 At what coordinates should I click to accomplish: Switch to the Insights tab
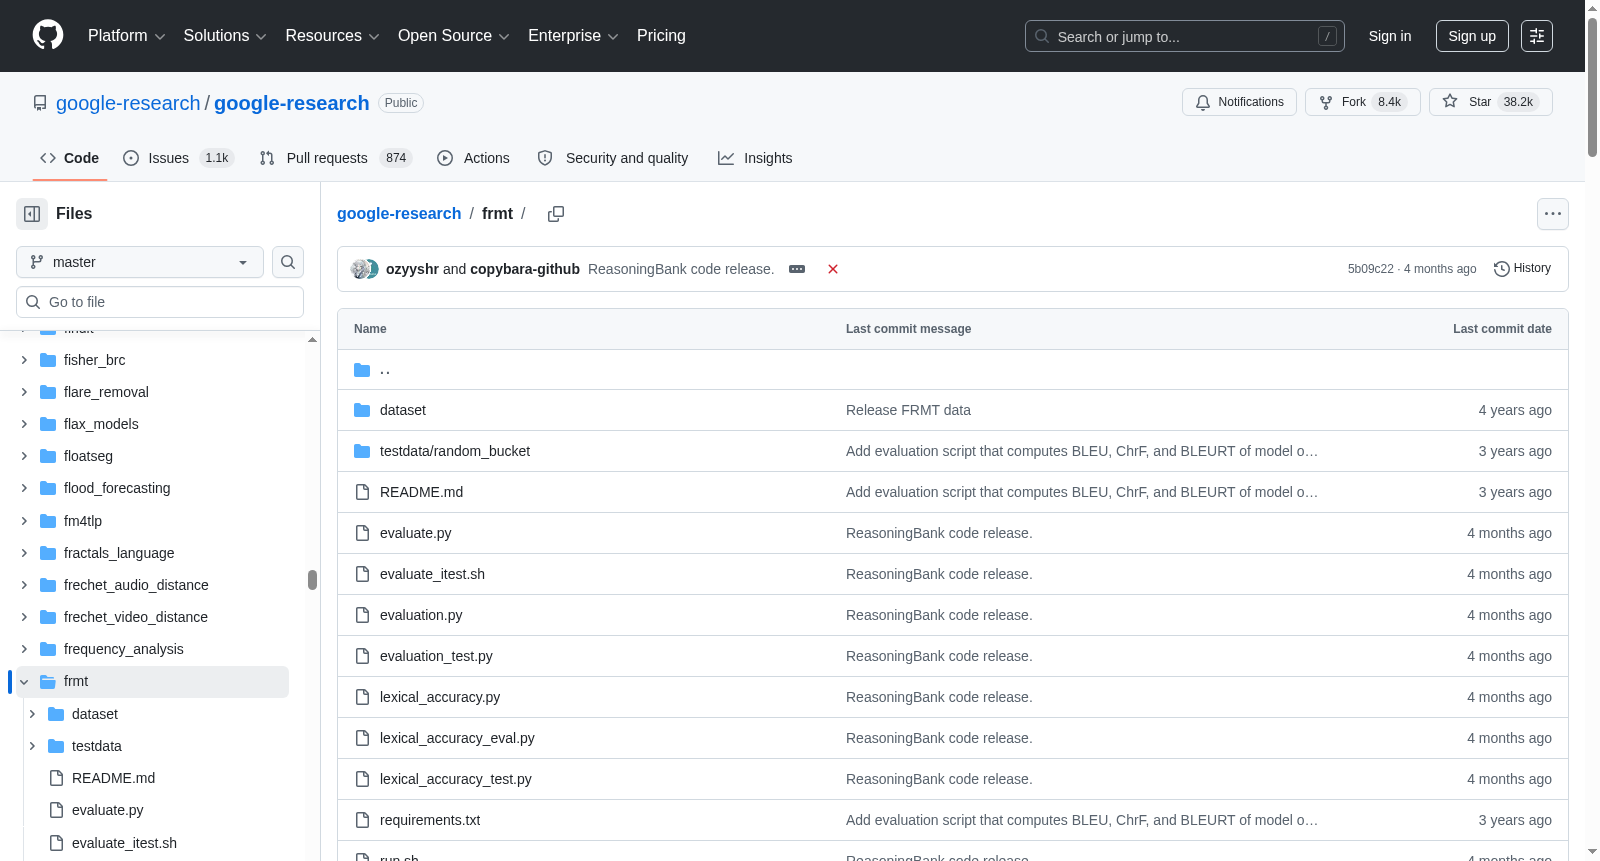tap(755, 158)
